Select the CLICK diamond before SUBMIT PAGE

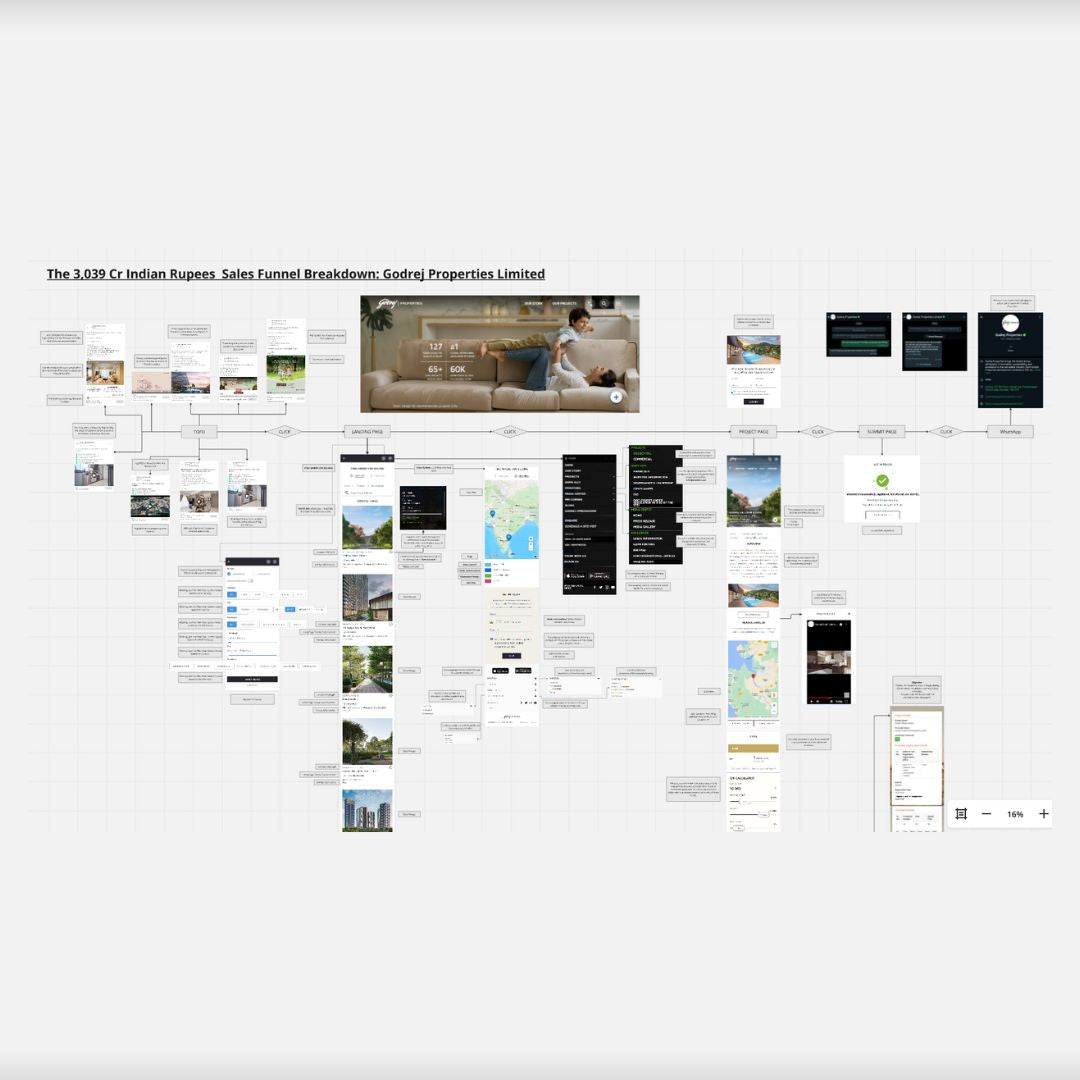pos(817,432)
